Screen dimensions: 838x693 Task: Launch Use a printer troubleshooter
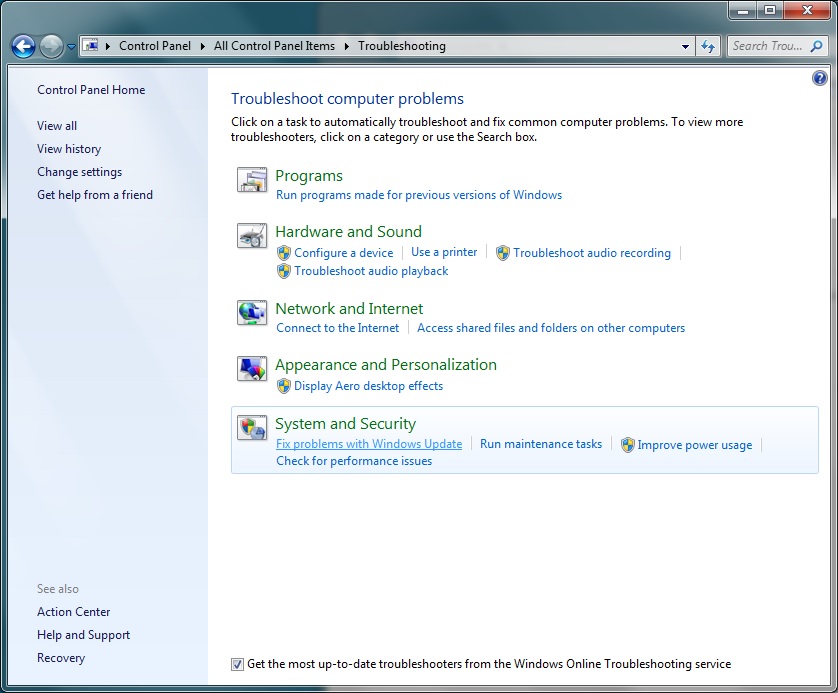pos(444,252)
